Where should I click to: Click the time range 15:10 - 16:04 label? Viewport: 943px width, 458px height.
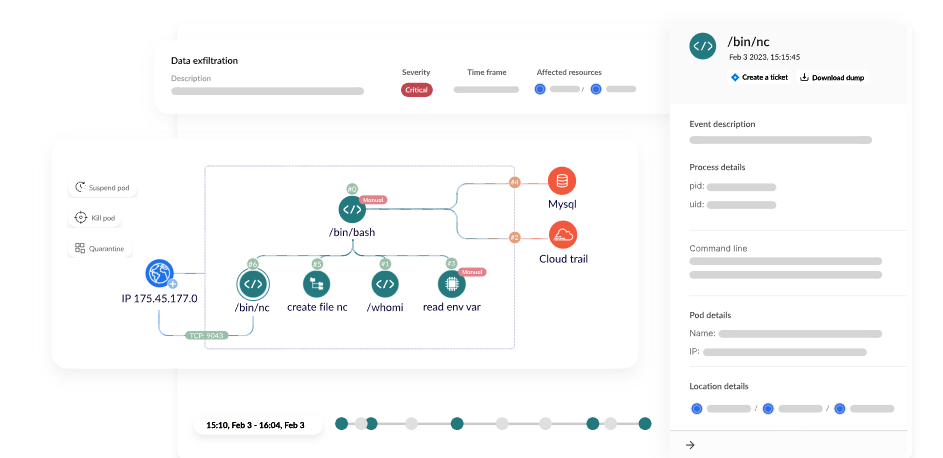(x=255, y=425)
